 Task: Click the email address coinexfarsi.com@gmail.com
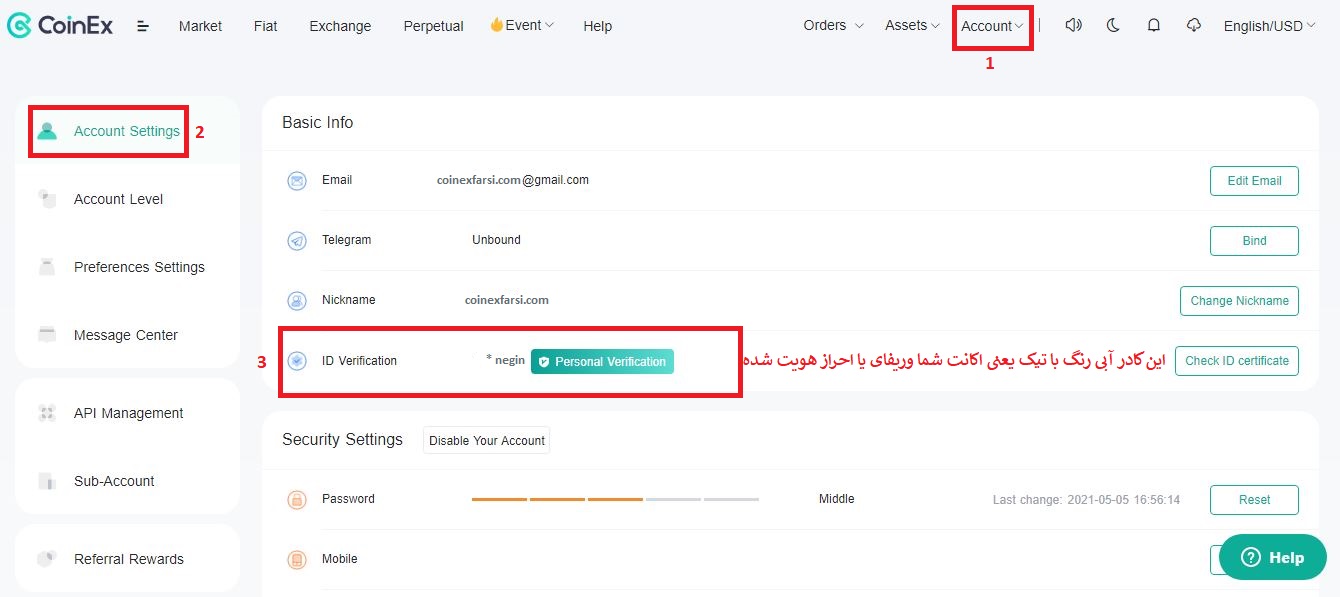(513, 180)
